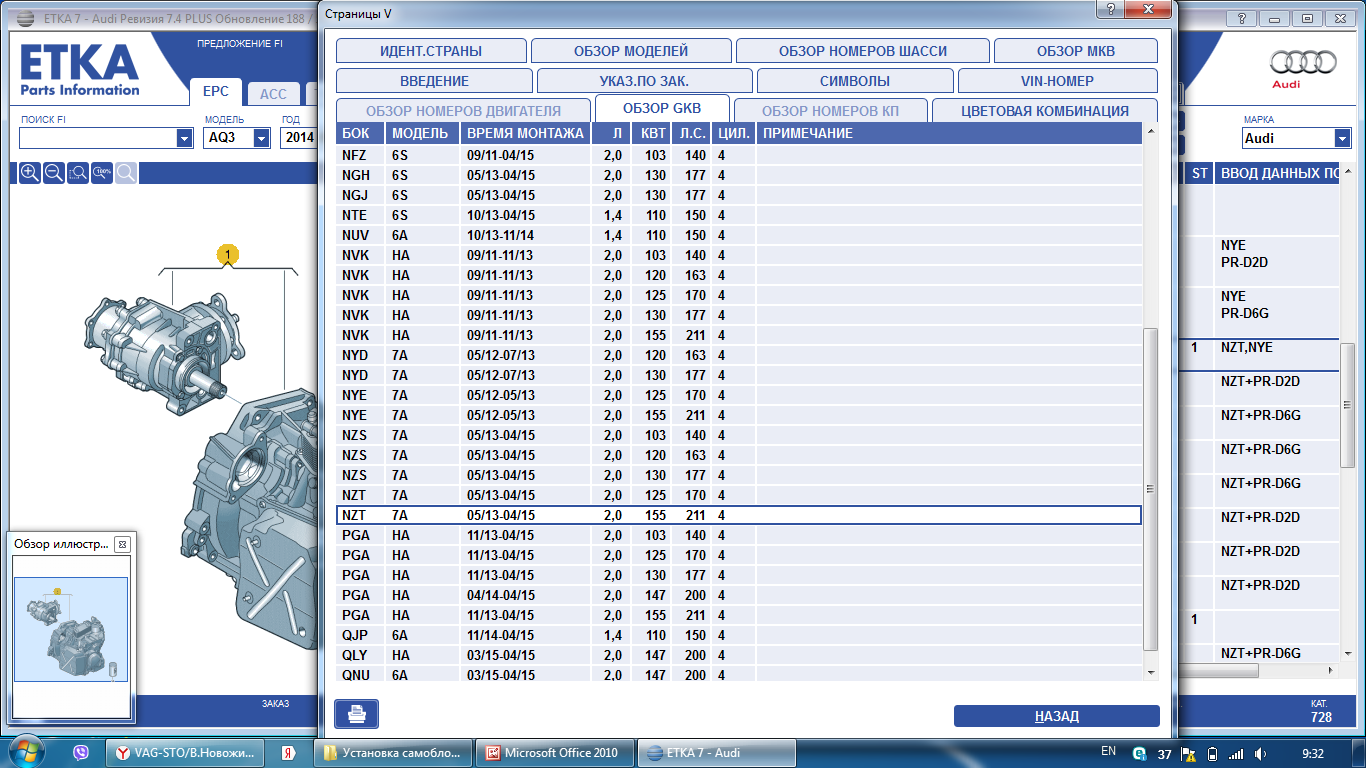Click the network signal tray icon

coord(1237,753)
